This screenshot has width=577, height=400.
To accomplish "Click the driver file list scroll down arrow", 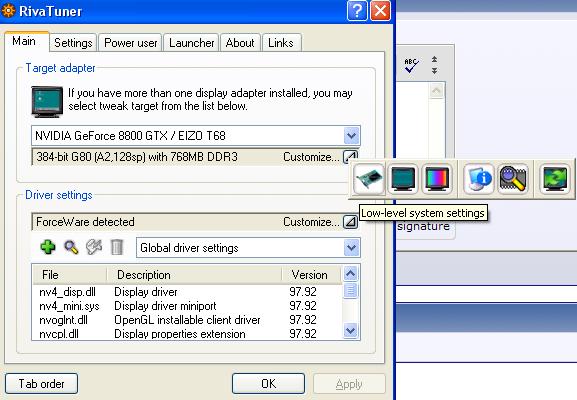I will (350, 330).
